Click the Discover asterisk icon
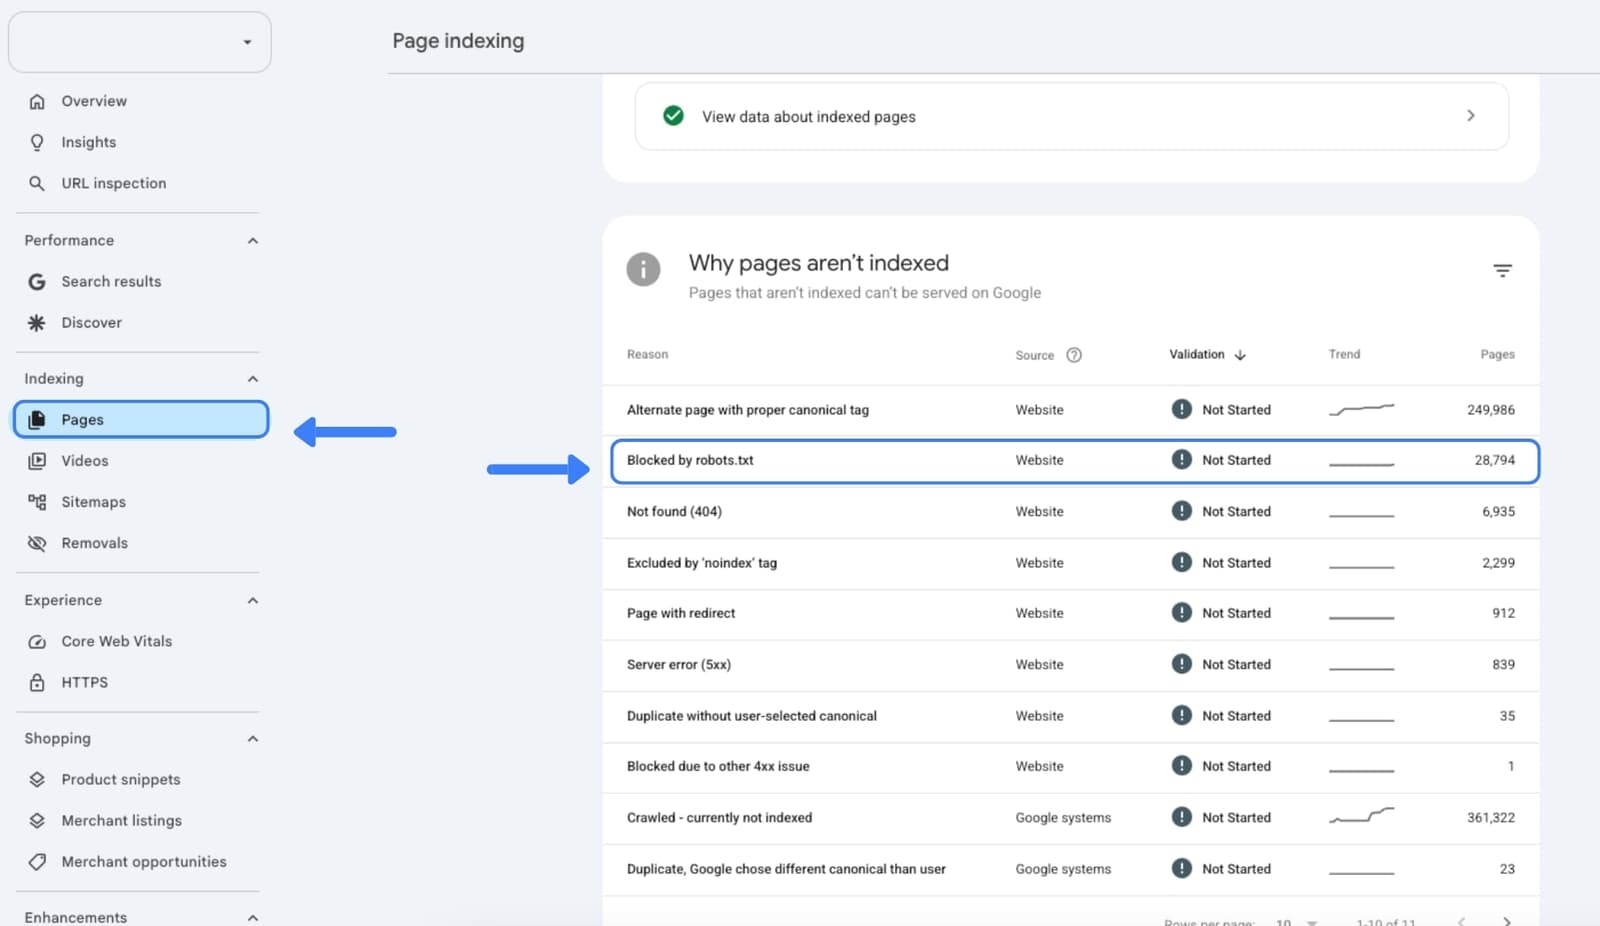Viewport: 1600px width, 926px height. pyautogui.click(x=37, y=323)
